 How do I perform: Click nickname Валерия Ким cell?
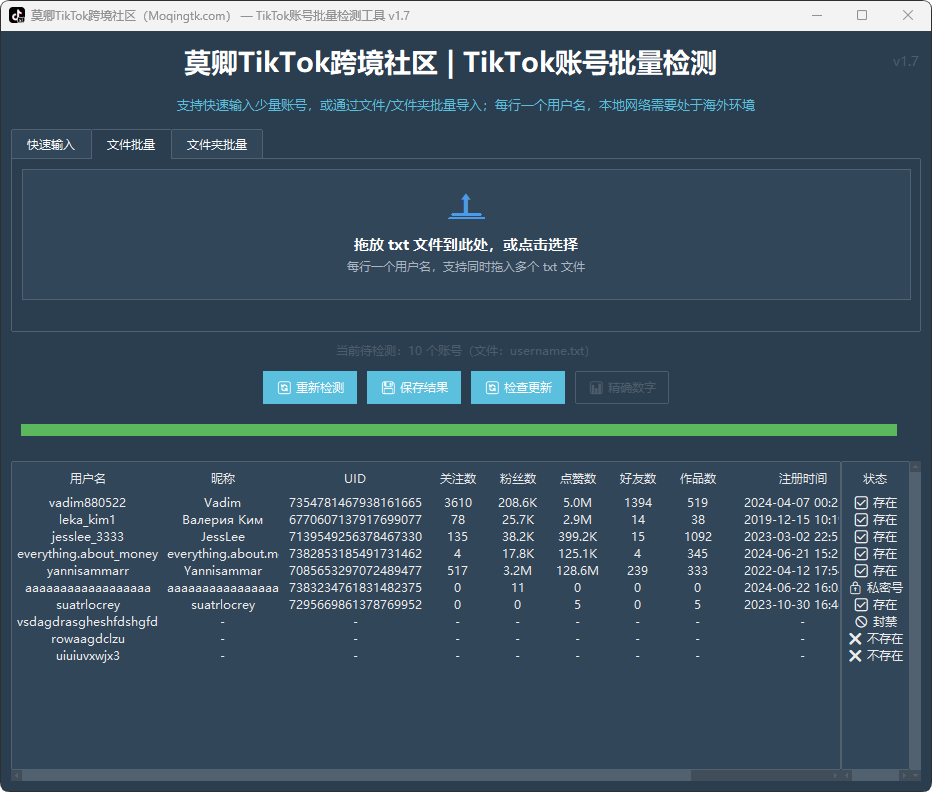(x=222, y=520)
